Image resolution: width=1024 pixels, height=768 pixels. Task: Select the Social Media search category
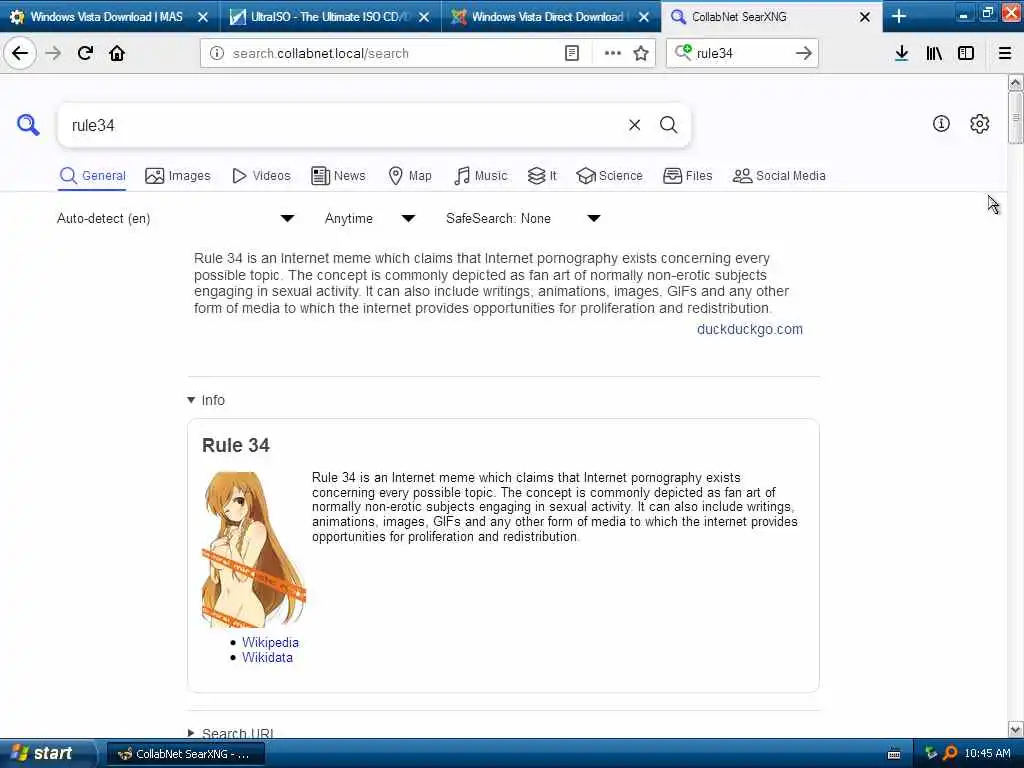click(778, 176)
